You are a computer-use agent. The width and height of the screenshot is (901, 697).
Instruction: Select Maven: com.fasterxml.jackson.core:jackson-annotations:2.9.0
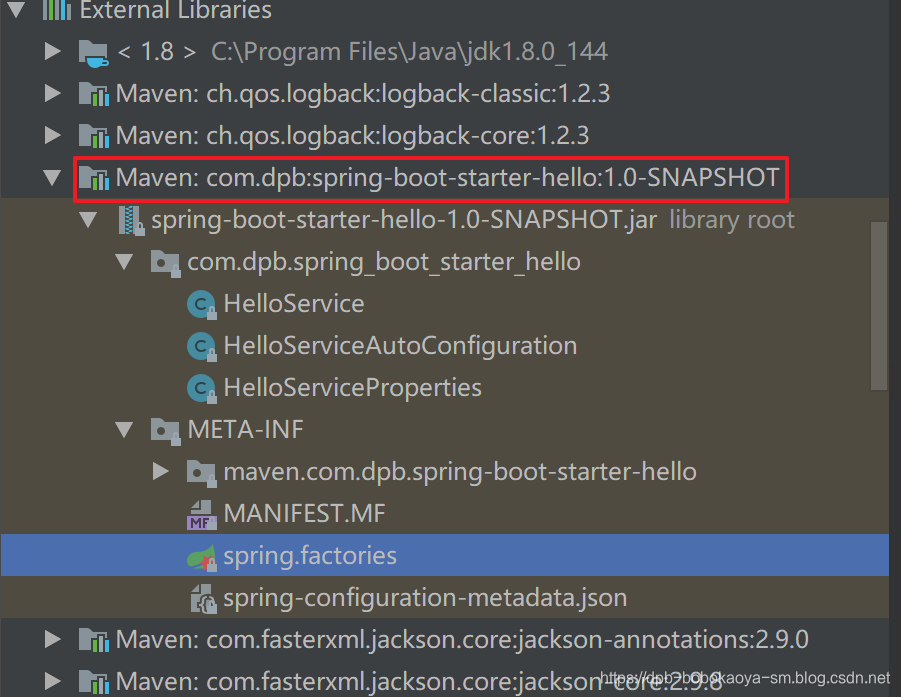point(462,640)
